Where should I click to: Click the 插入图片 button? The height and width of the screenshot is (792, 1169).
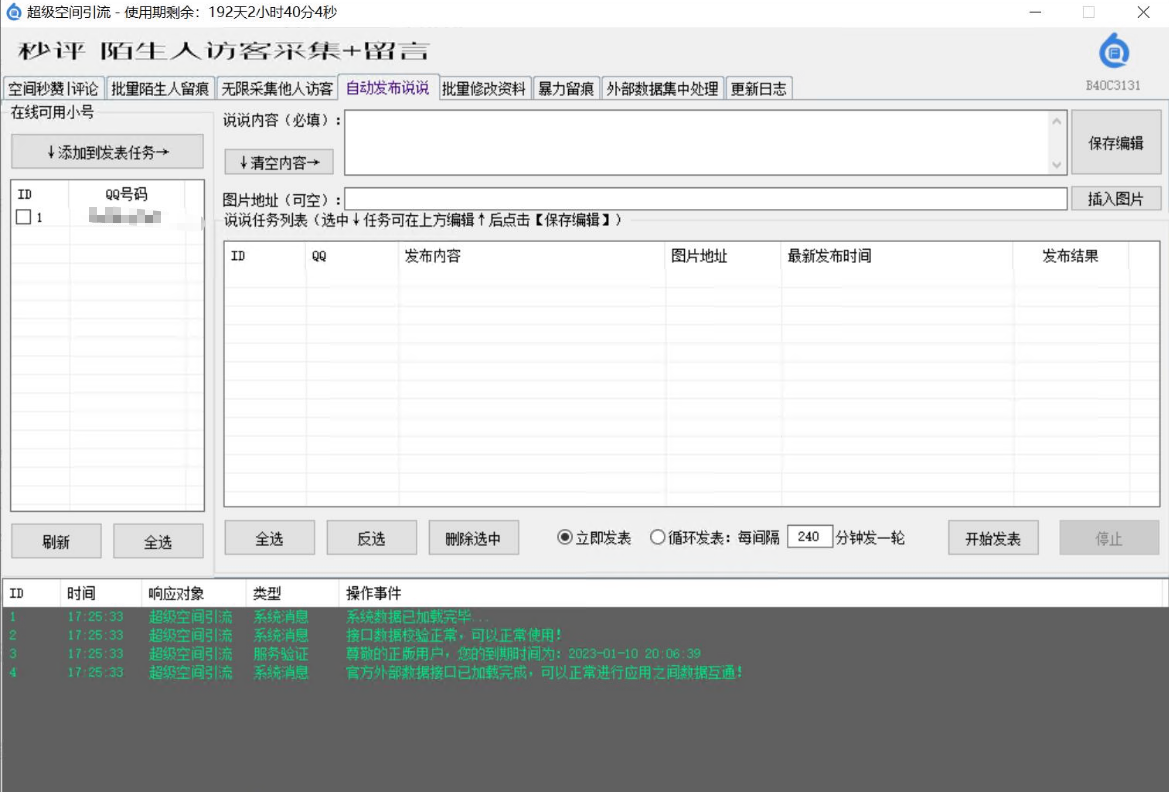[x=1115, y=198]
